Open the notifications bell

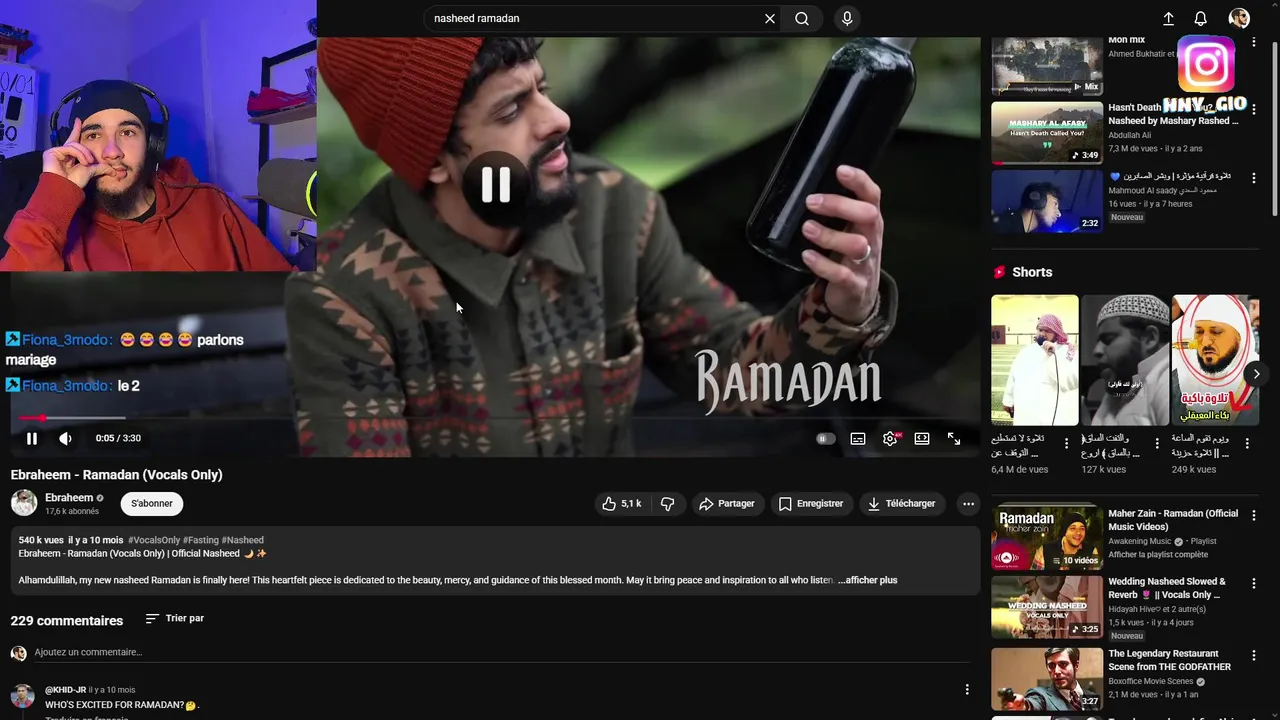tap(1201, 18)
